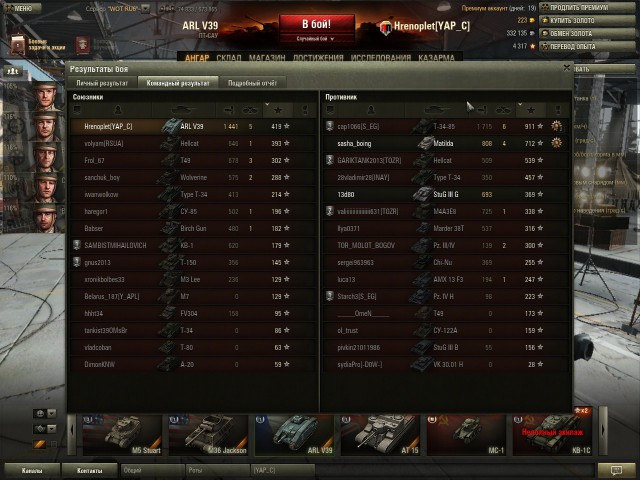Open the ИССЛЕДОВАНИЯ tab
Viewport: 640px width, 480px height.
[381, 58]
